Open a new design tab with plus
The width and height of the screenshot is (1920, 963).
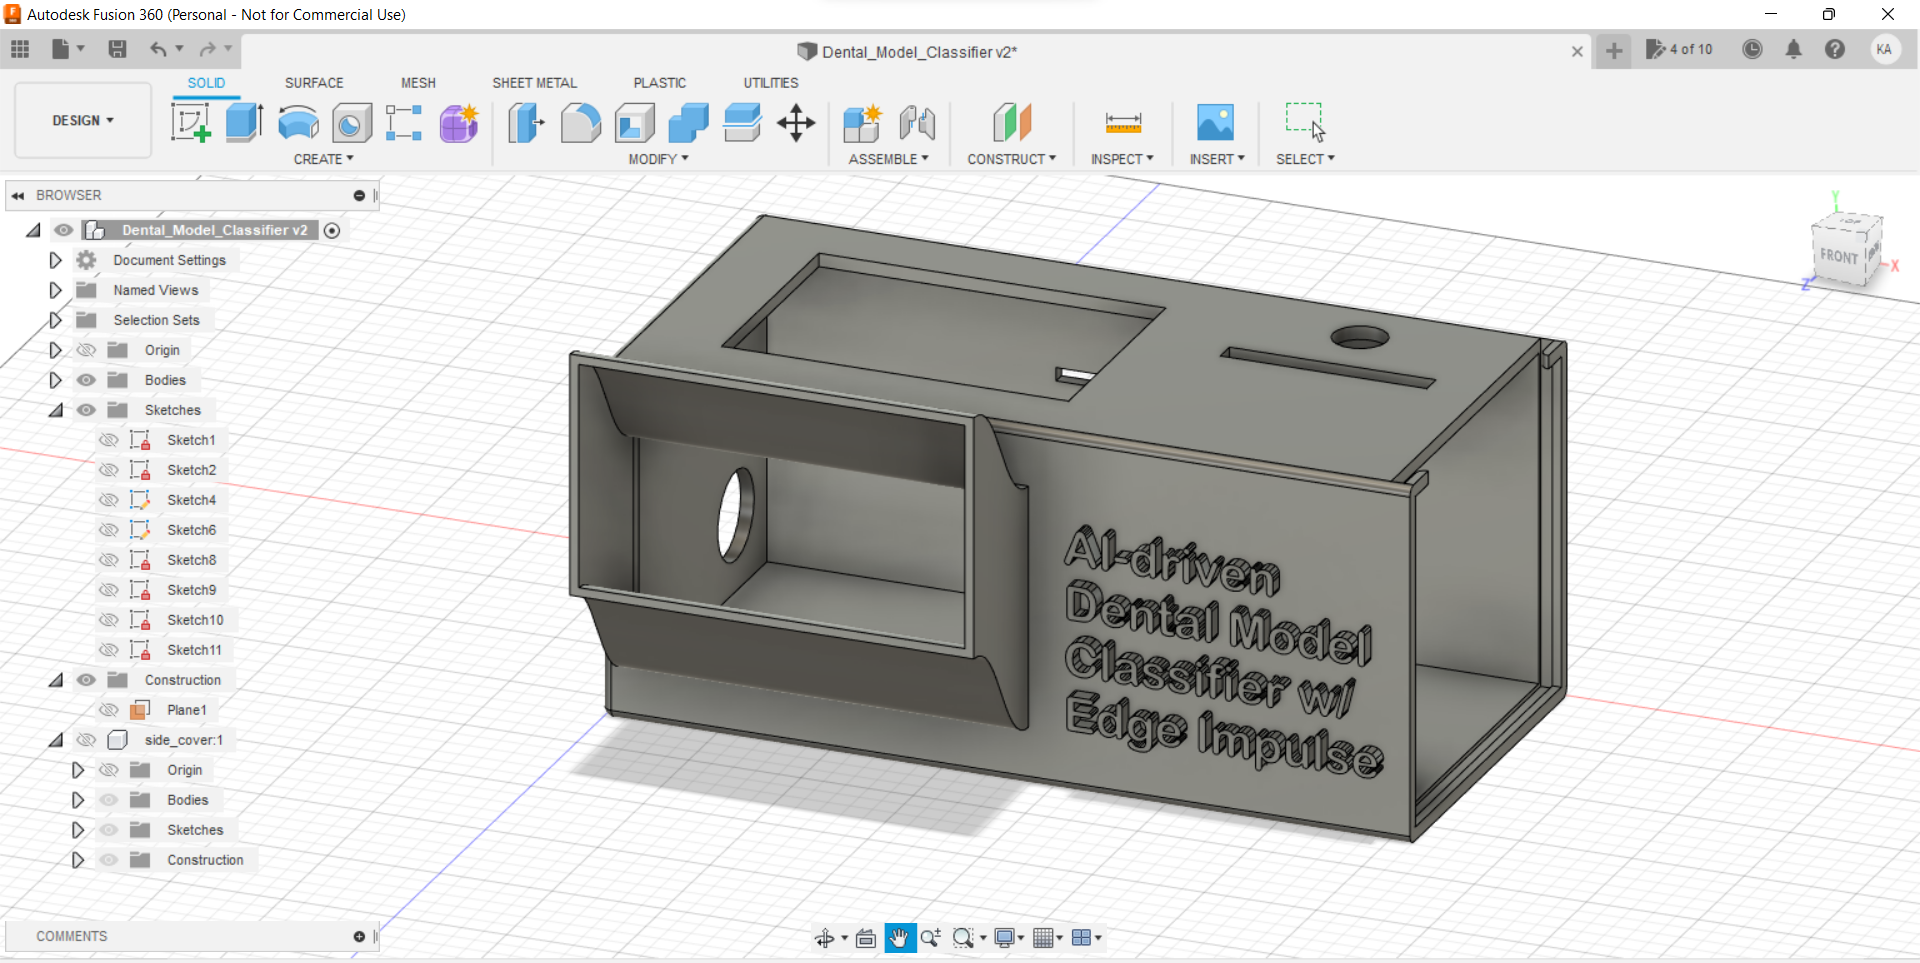coord(1614,50)
